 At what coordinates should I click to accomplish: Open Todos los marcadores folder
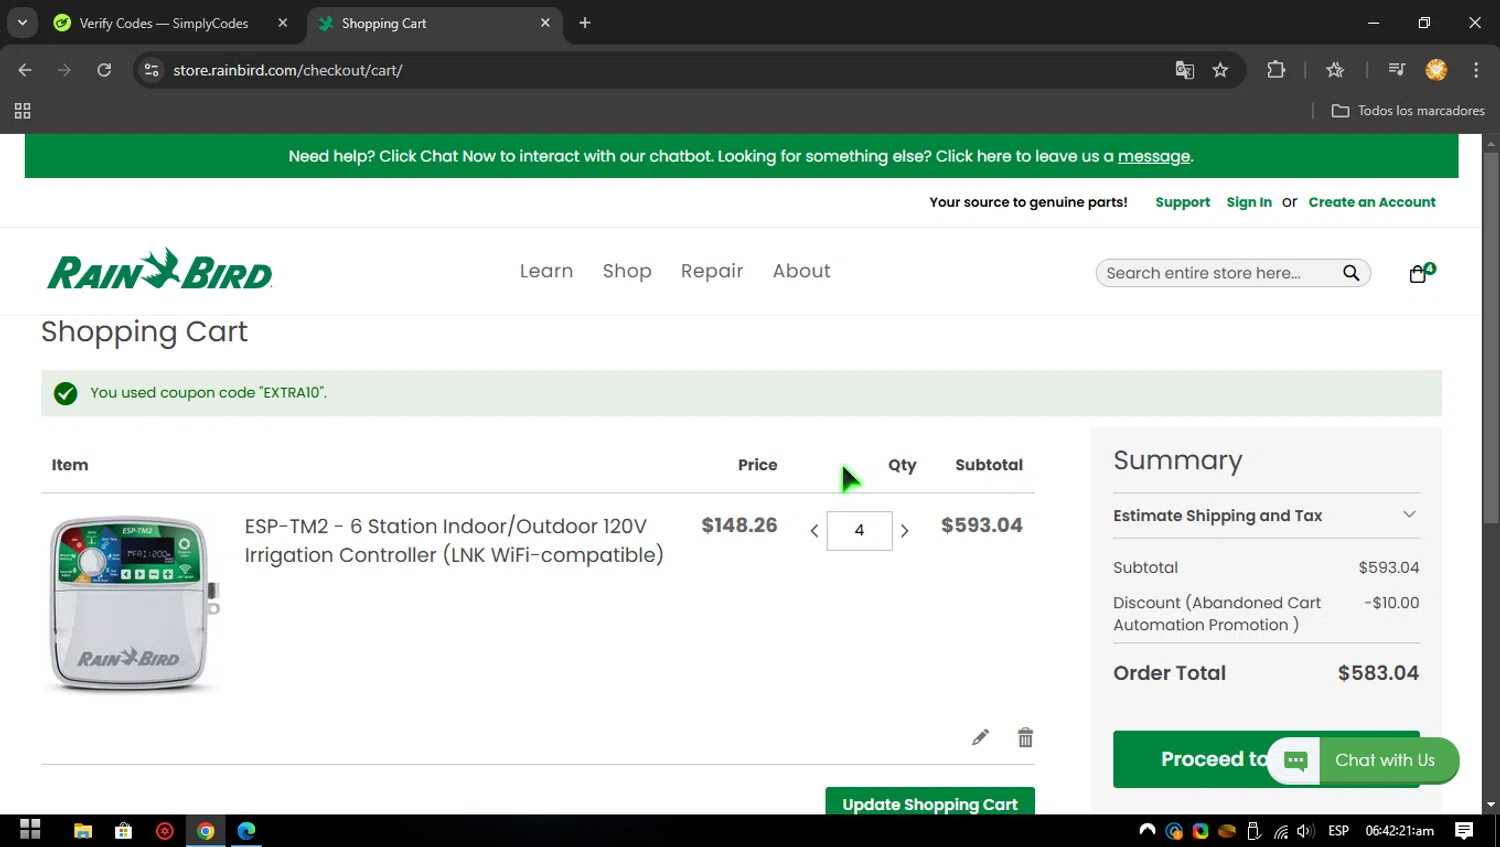[x=1408, y=111]
